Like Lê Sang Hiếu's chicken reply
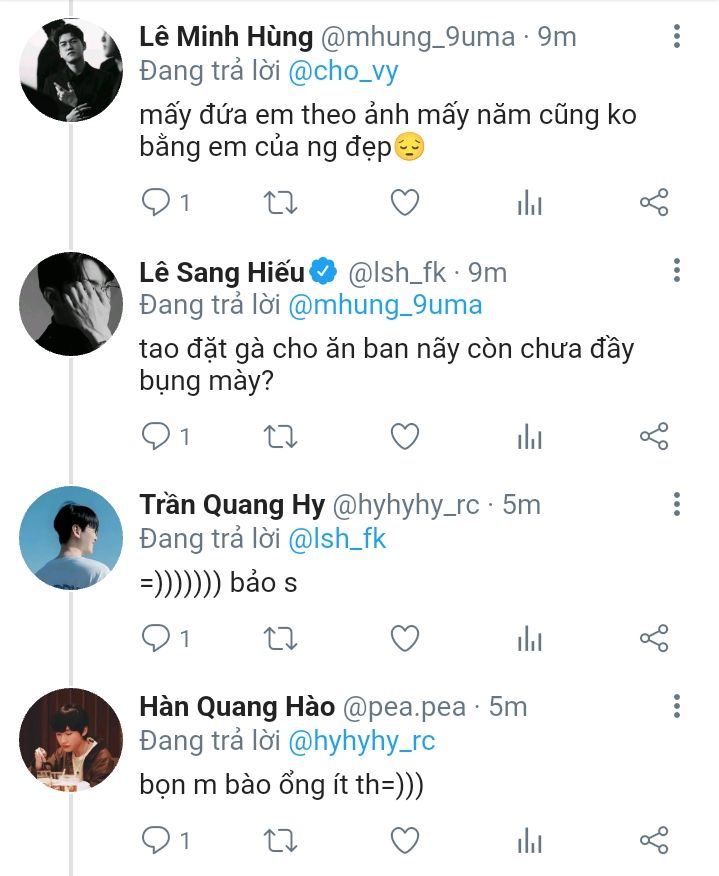 click(404, 436)
